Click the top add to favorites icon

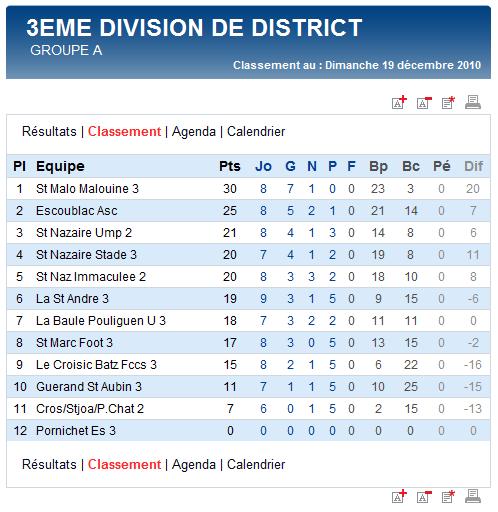click(x=448, y=103)
